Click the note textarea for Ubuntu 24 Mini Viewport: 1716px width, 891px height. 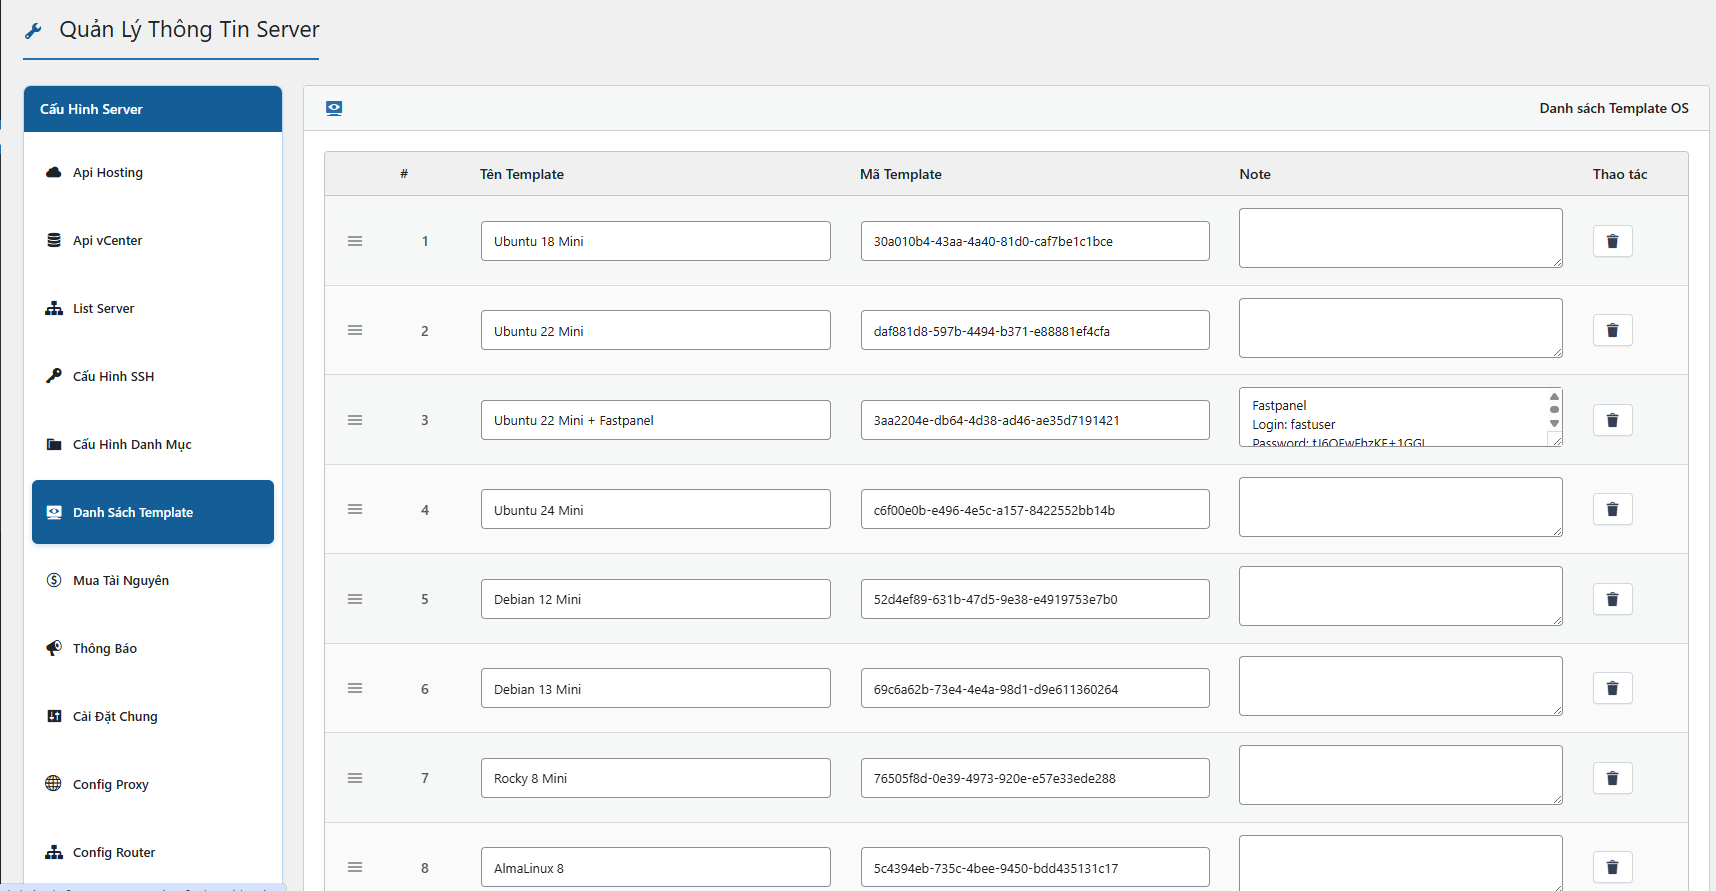click(x=1400, y=507)
